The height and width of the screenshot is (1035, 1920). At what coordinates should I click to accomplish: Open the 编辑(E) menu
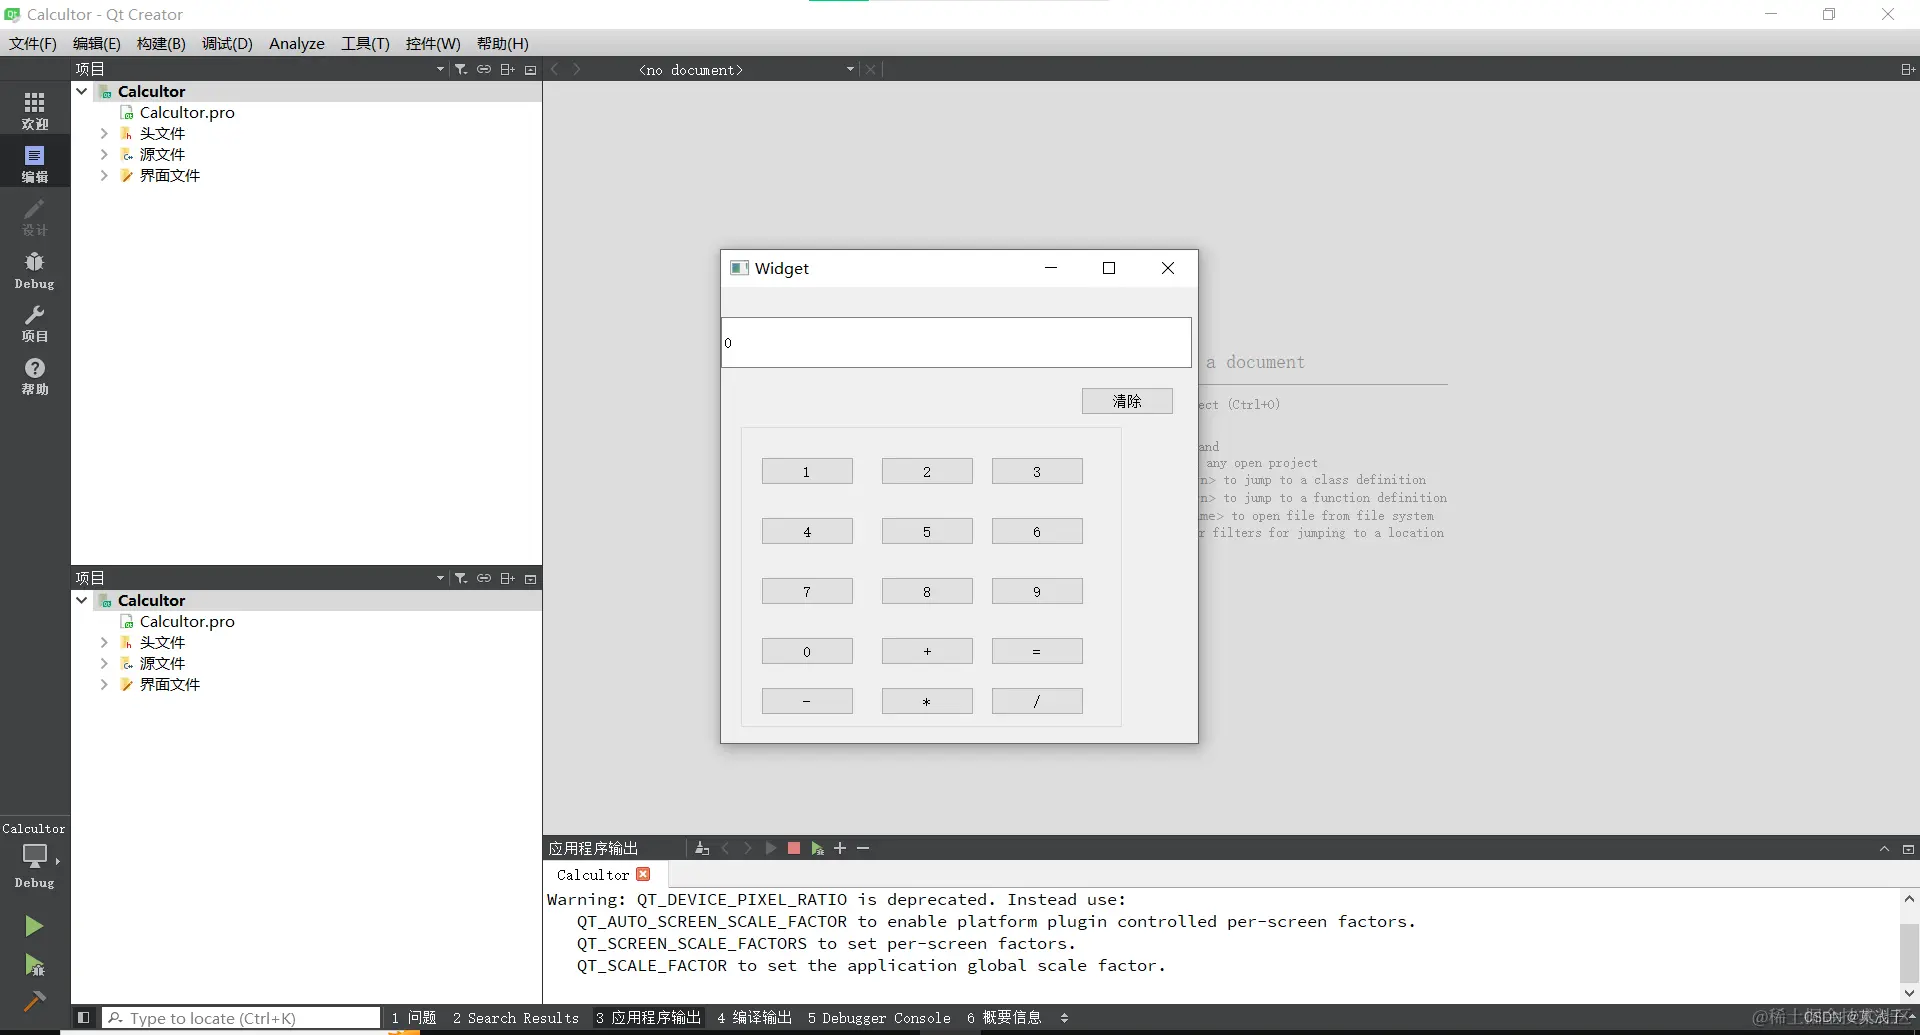point(96,43)
